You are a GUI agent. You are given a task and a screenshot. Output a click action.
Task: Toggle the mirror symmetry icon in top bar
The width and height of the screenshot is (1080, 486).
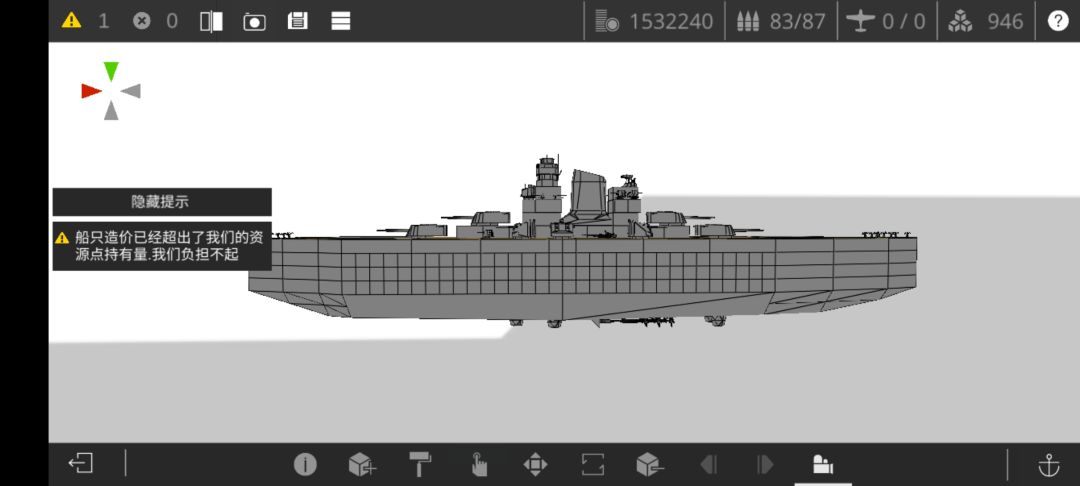[211, 21]
